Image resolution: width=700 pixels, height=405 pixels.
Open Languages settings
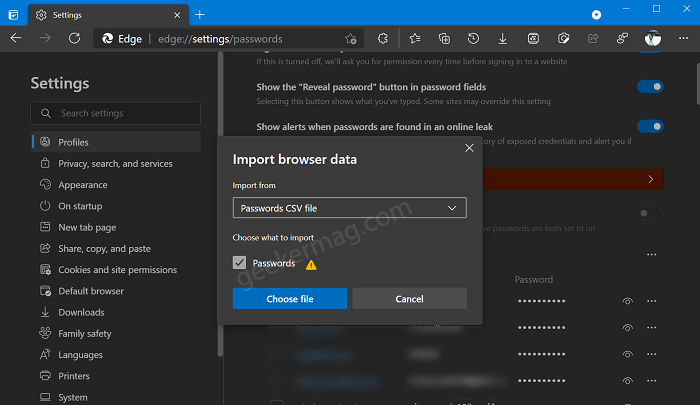coord(116,355)
